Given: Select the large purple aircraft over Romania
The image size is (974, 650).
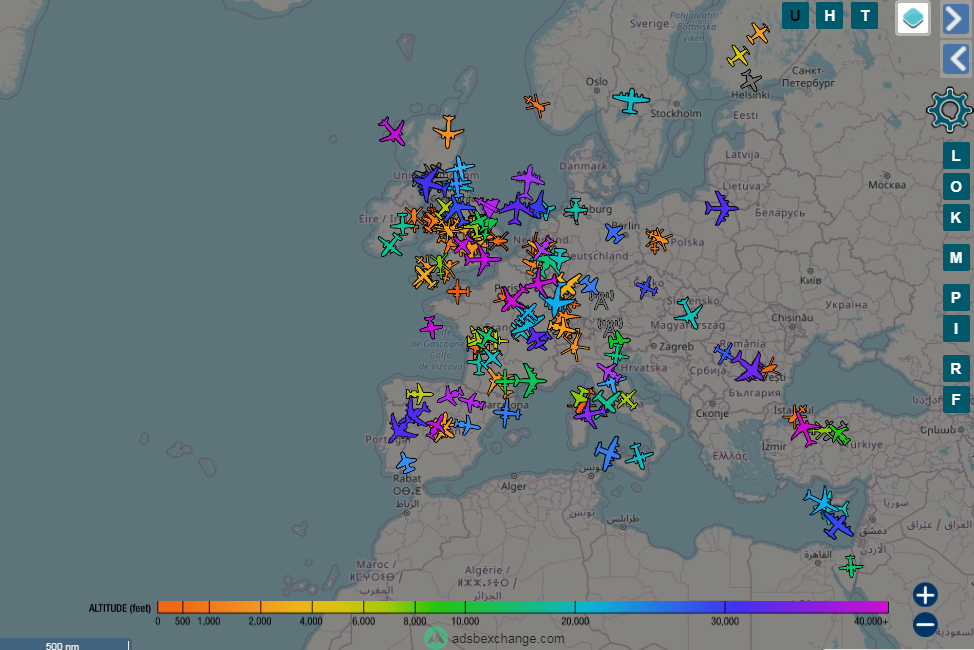Looking at the screenshot, I should click(x=750, y=367).
